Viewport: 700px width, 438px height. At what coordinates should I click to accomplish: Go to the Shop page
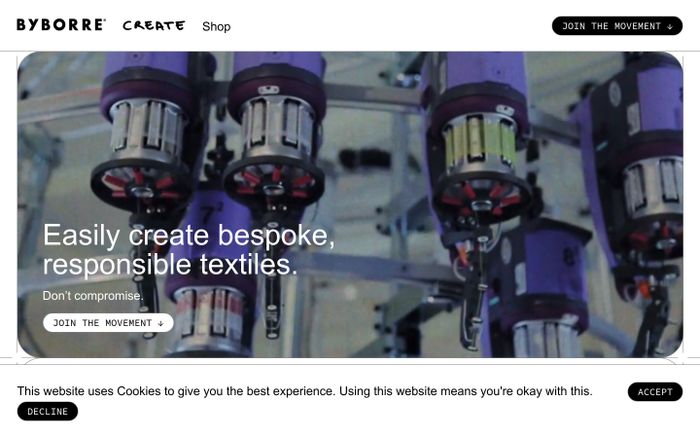(216, 26)
